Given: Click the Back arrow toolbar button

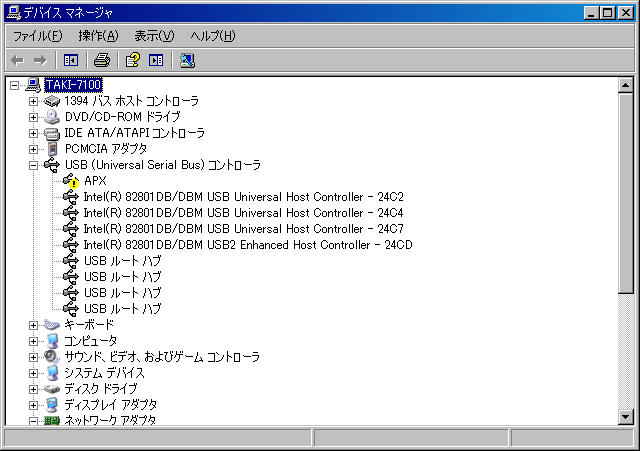Looking at the screenshot, I should pos(17,60).
